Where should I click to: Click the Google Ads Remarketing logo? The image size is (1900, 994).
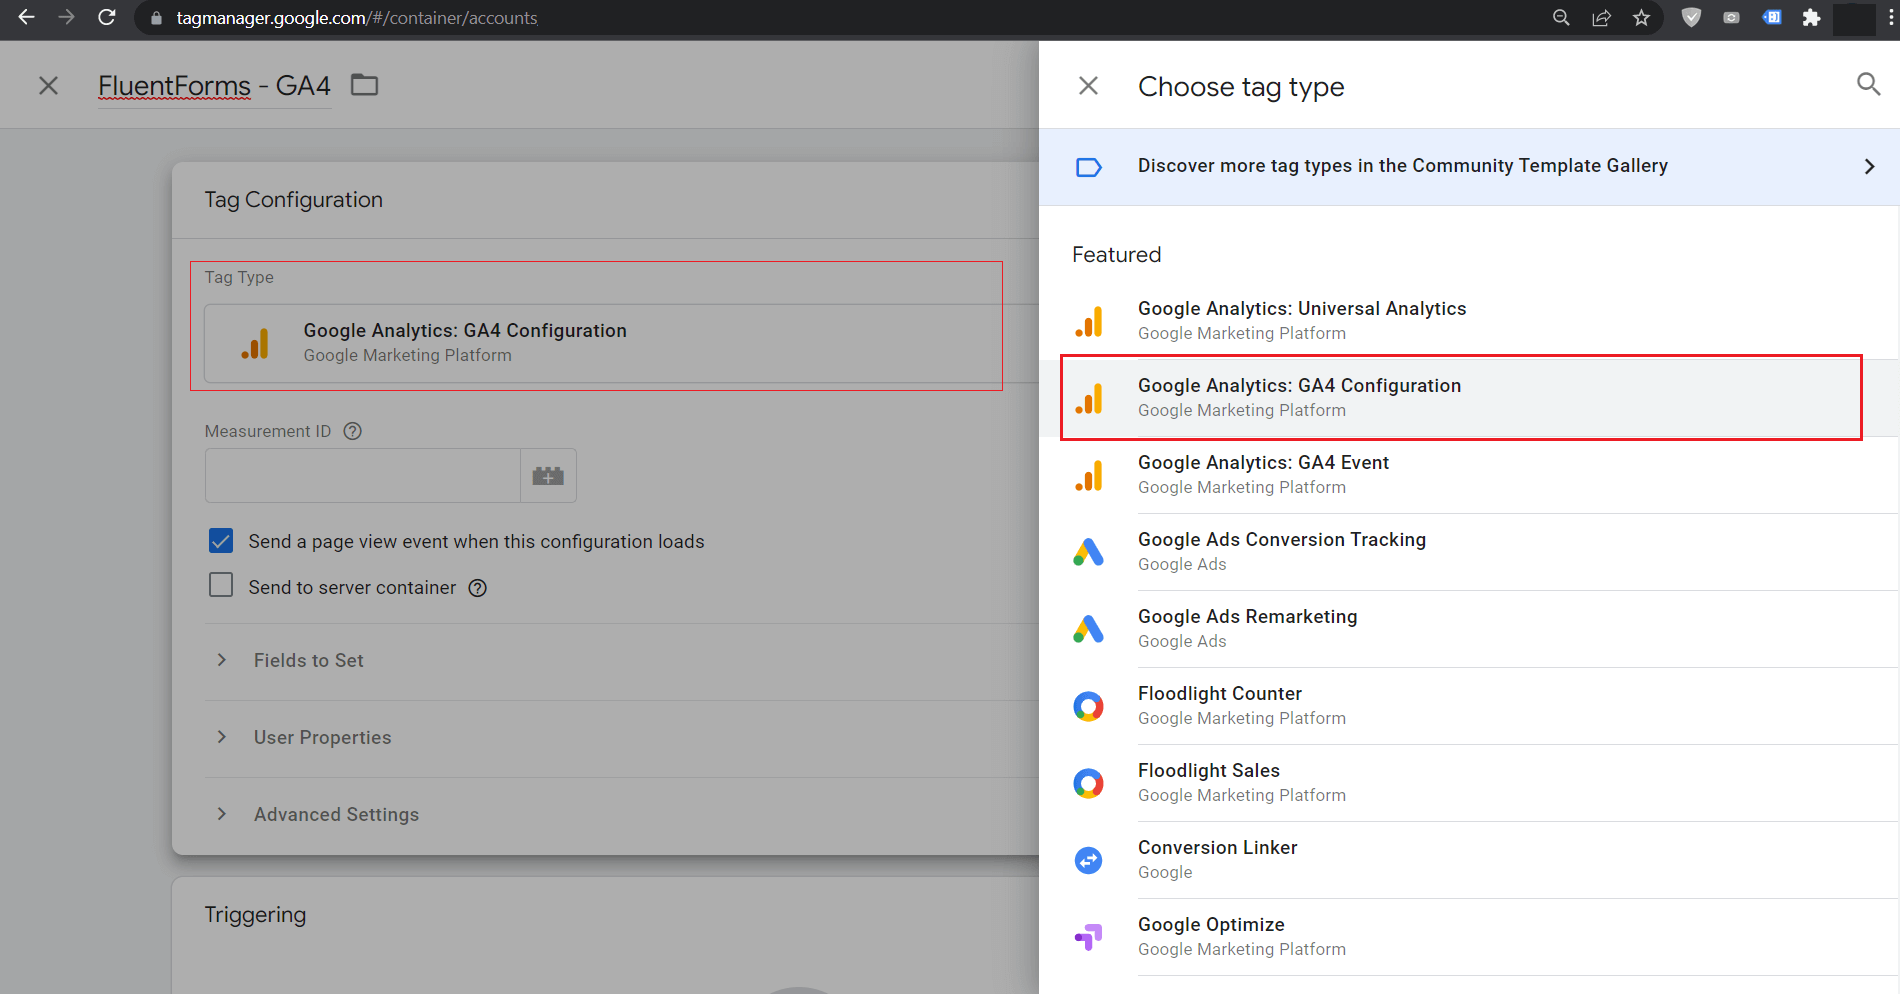click(1088, 629)
